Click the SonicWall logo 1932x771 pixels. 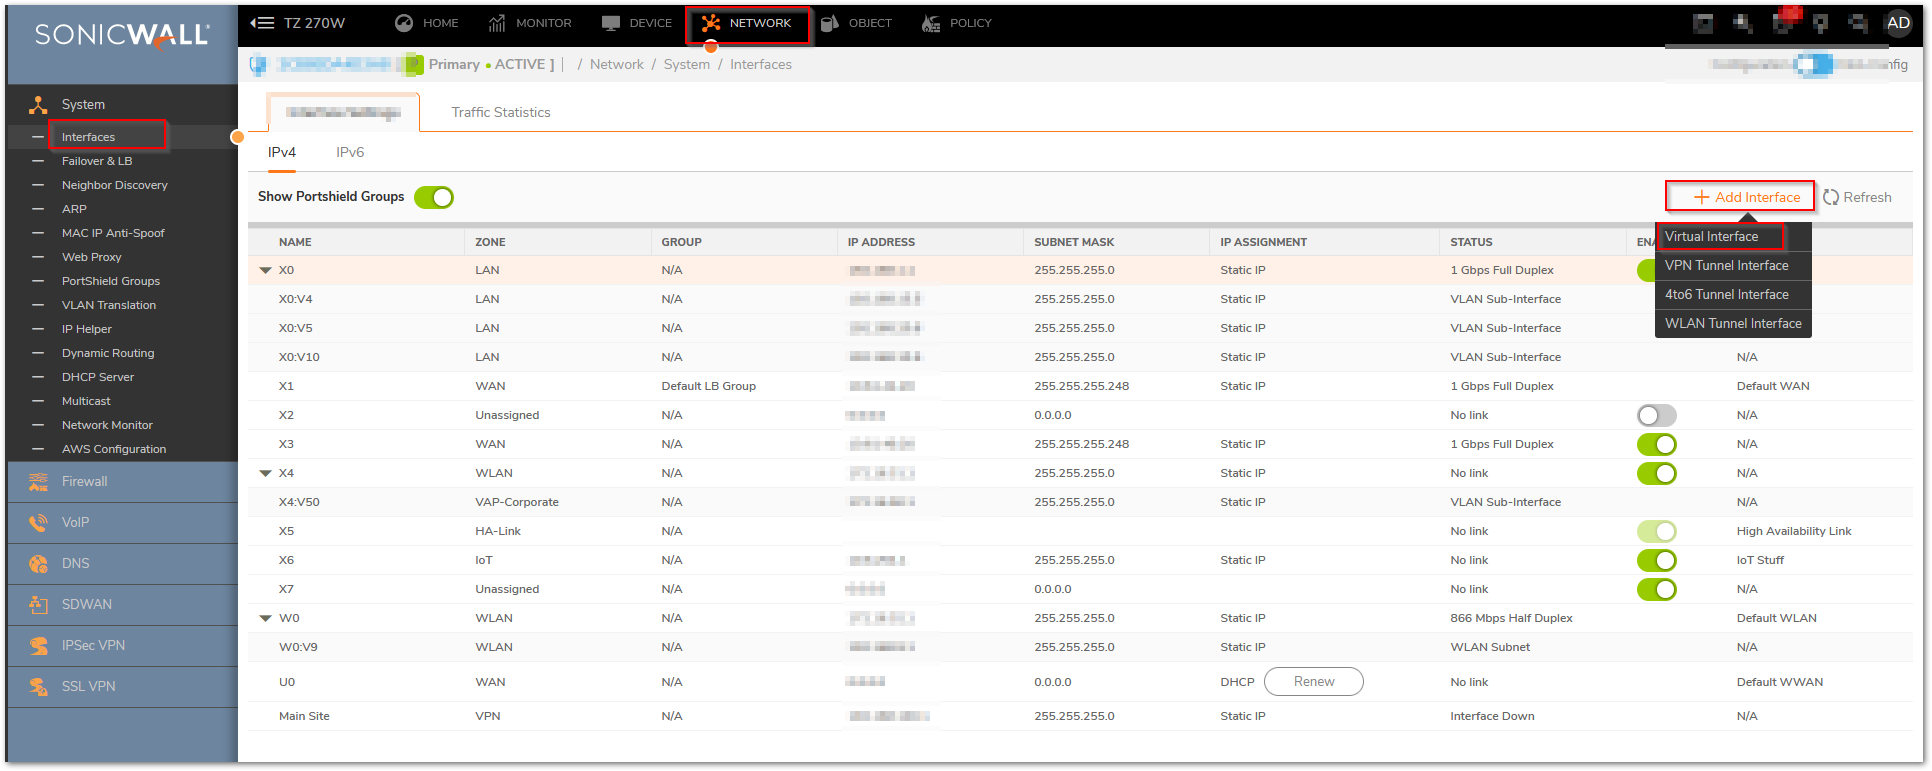[x=122, y=34]
